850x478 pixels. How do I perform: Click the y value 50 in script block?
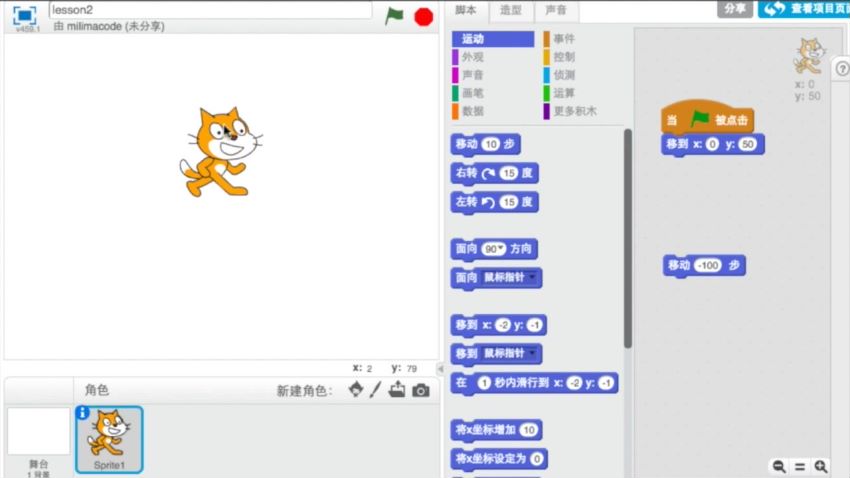pyautogui.click(x=748, y=144)
